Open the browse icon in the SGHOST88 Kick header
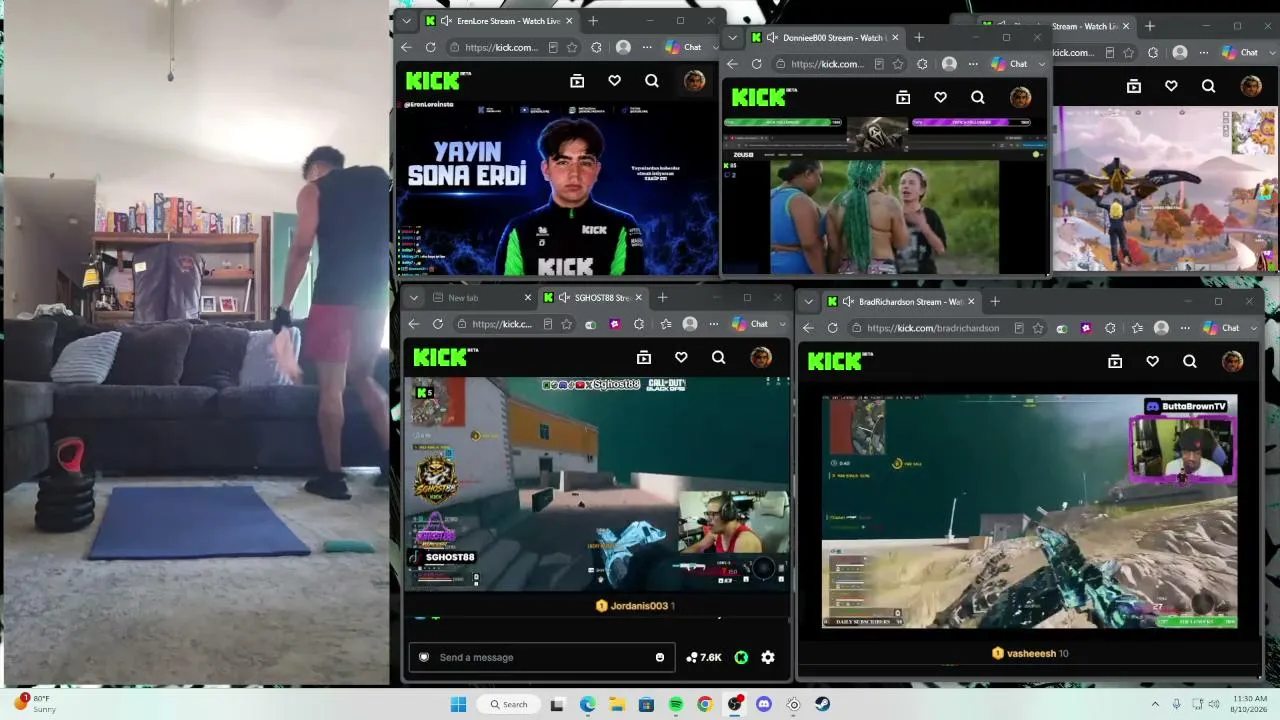The width and height of the screenshot is (1280, 720). tap(644, 357)
